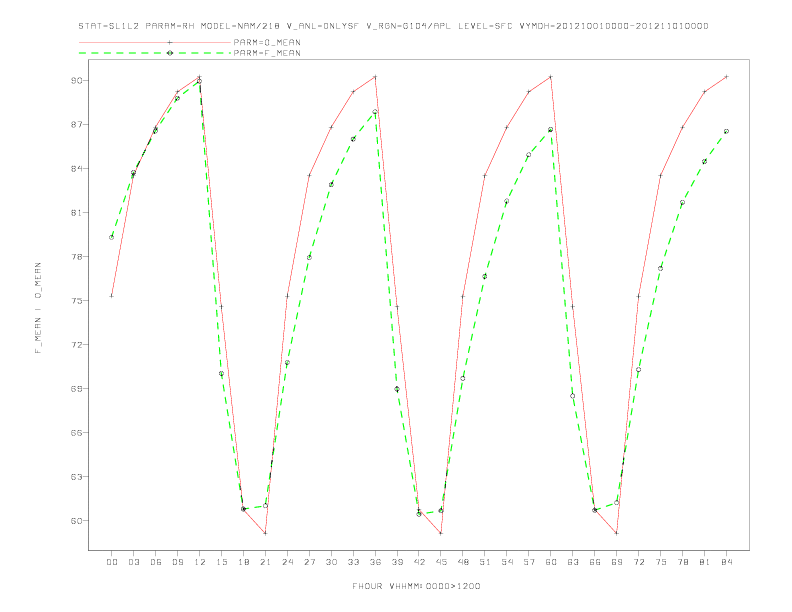
Task: Click forecast hour 24 on horizontal axis
Action: click(x=287, y=562)
